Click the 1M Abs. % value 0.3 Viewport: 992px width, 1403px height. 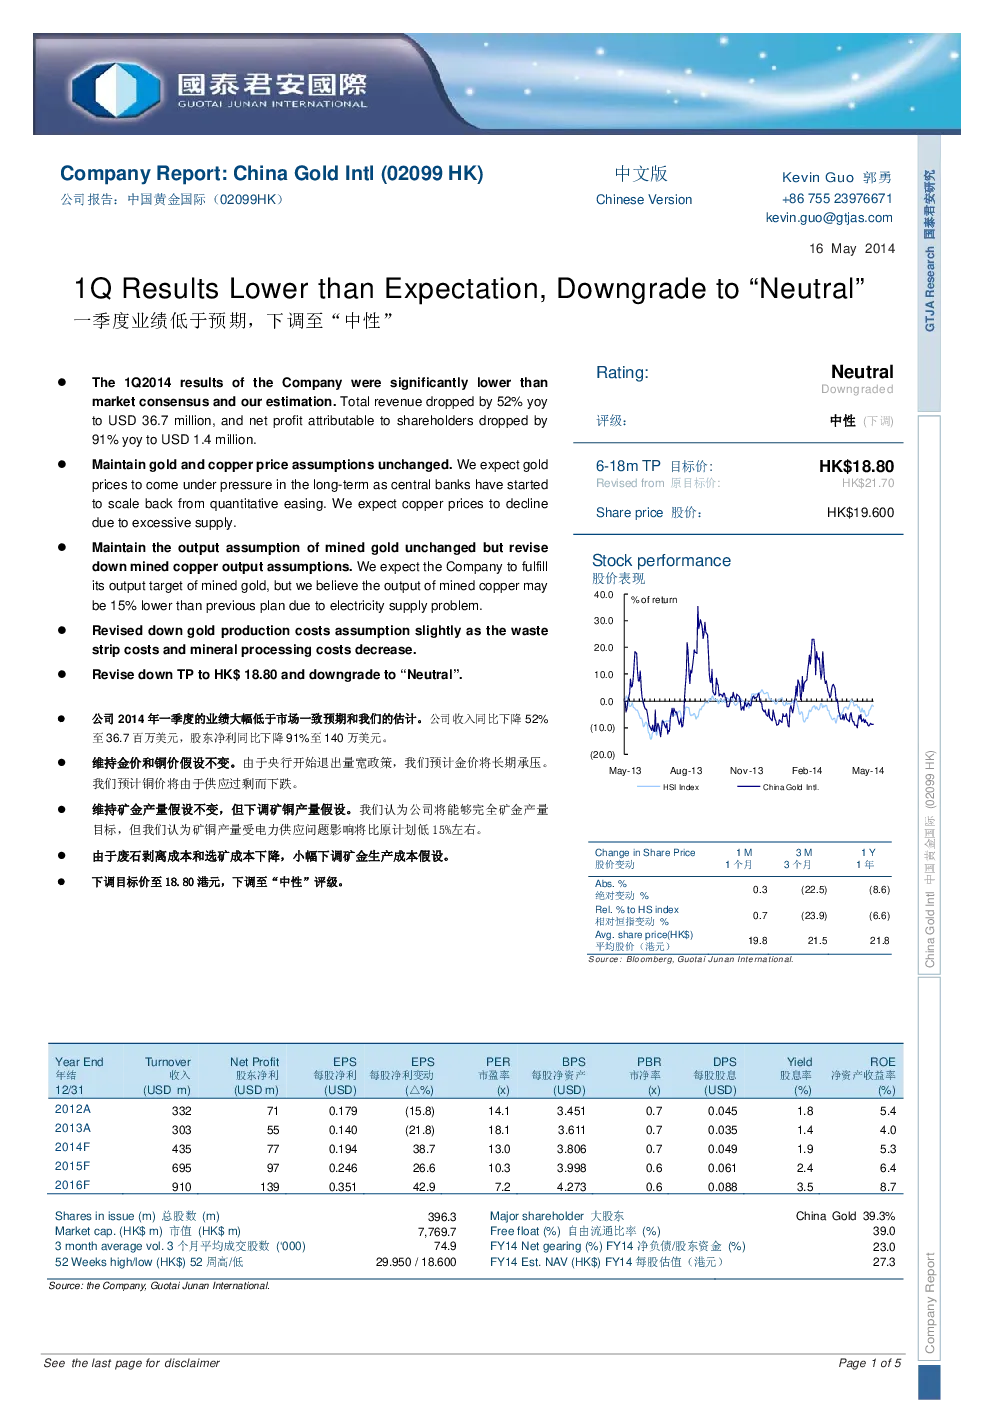(x=760, y=889)
